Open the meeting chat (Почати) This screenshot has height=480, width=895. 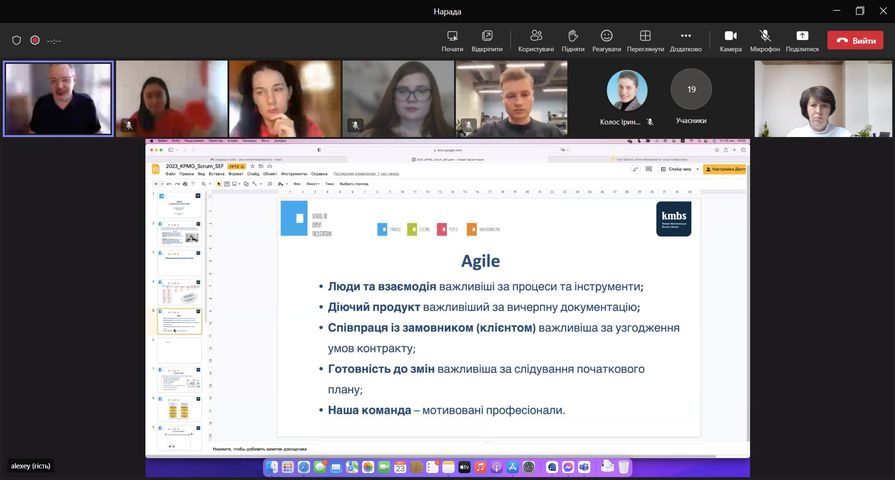452,40
